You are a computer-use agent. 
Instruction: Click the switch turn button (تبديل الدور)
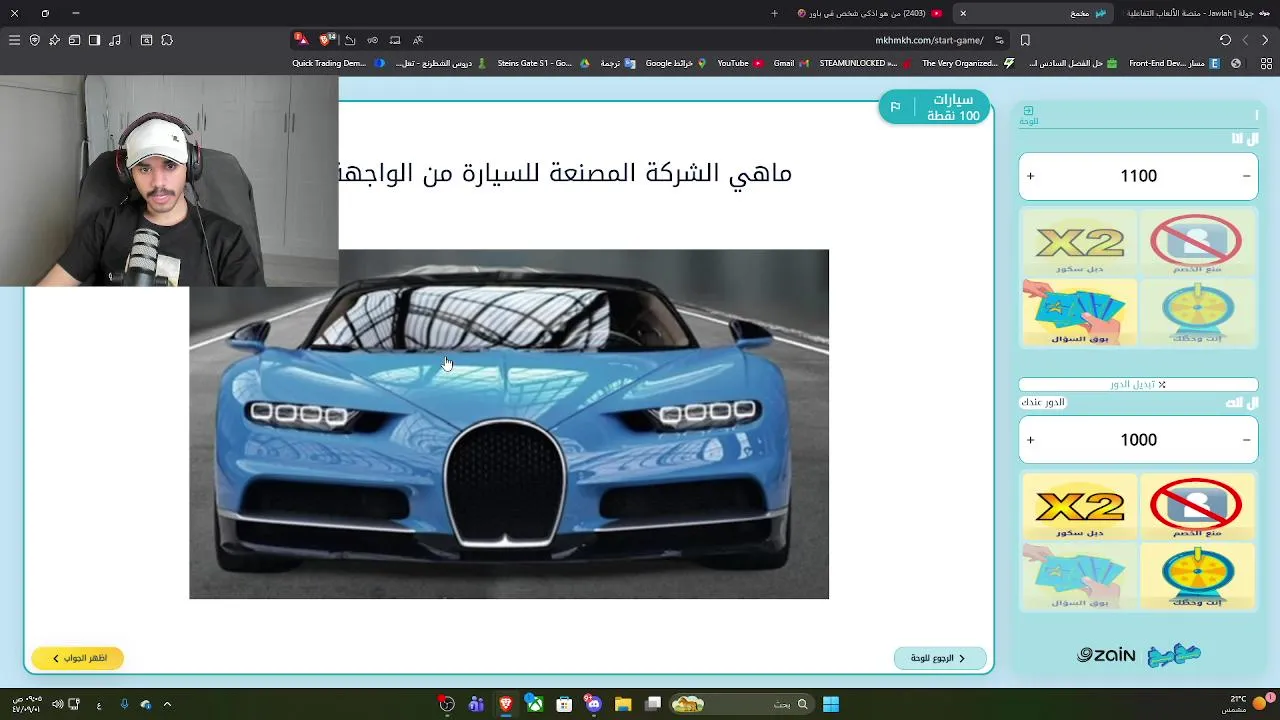pyautogui.click(x=1138, y=384)
